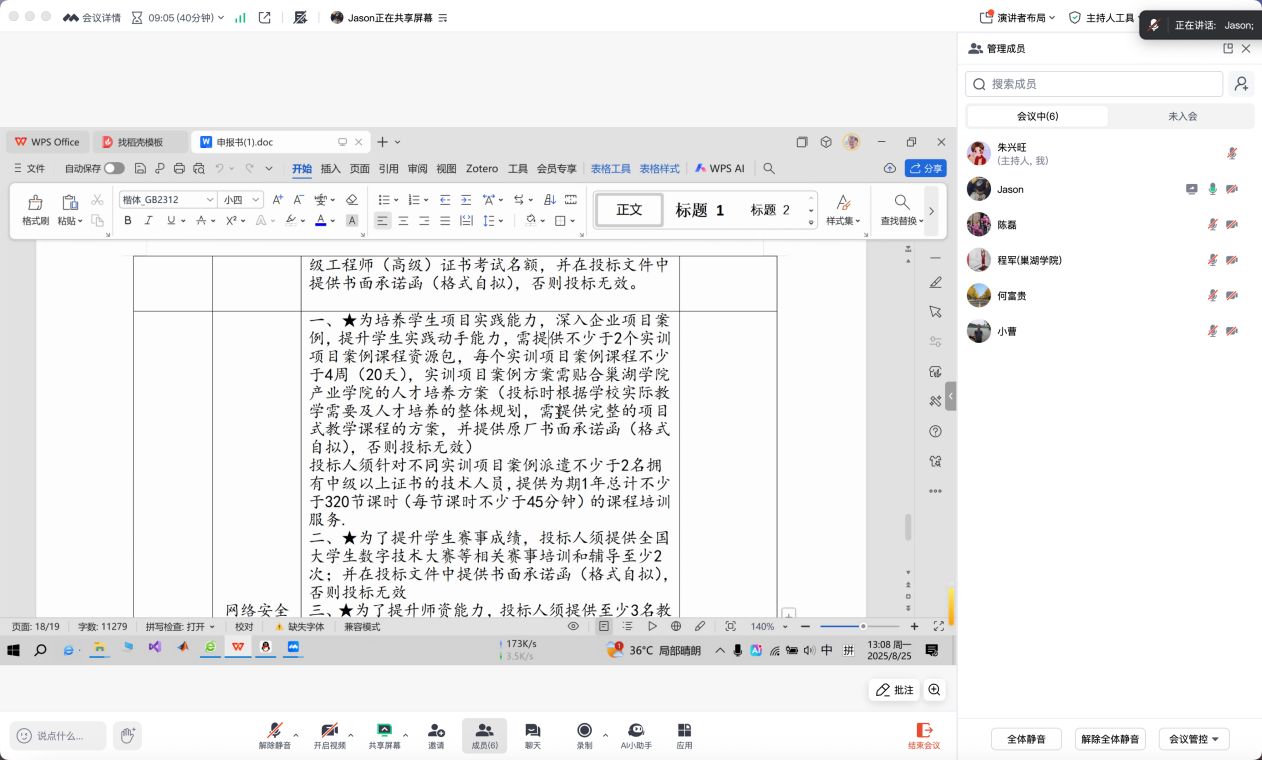Expand the font name dropdown 楷体_GB2312
This screenshot has height=760, width=1262.
tap(210, 200)
